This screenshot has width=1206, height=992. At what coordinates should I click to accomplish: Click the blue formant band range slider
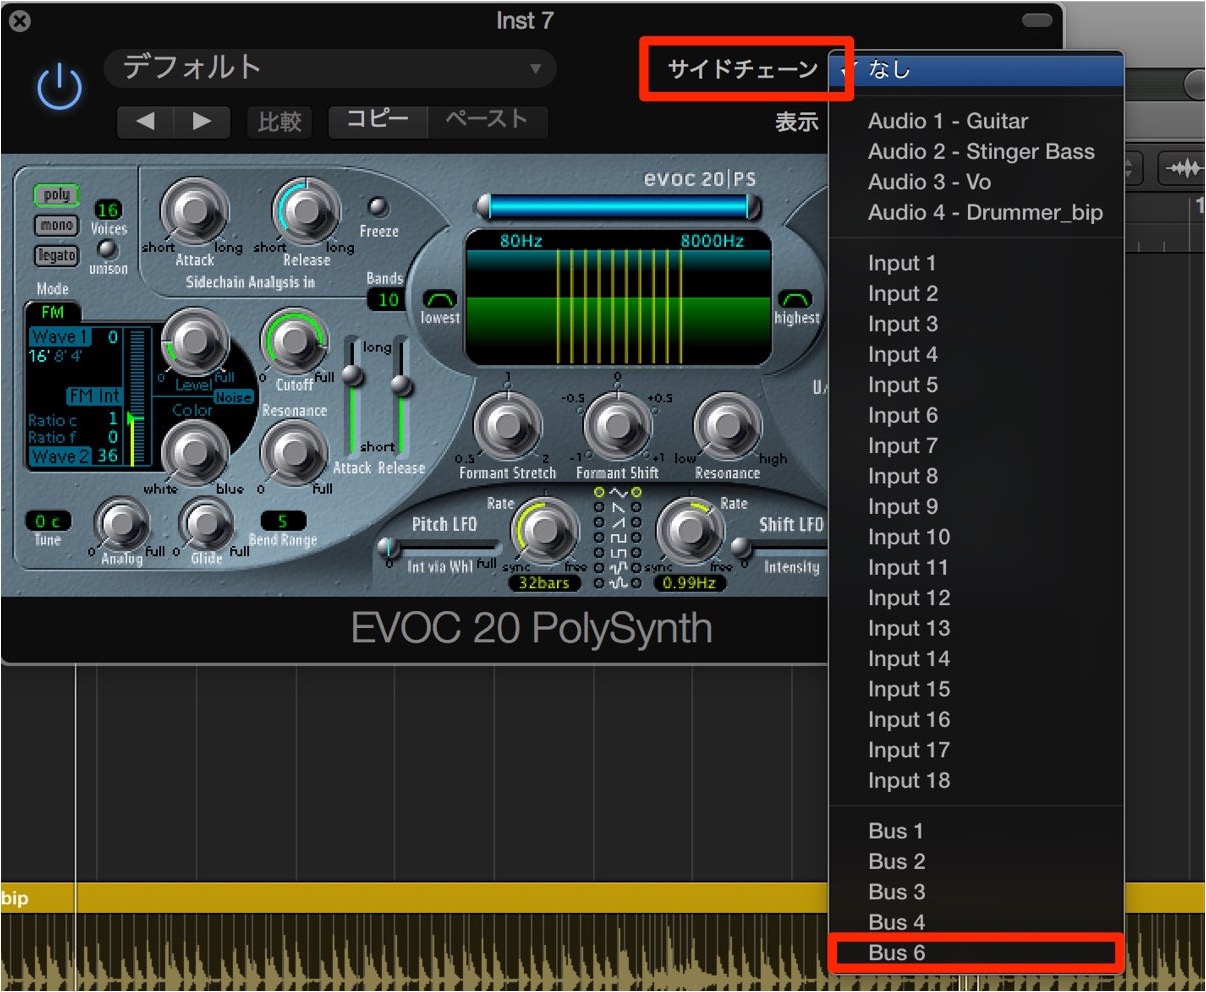point(619,207)
